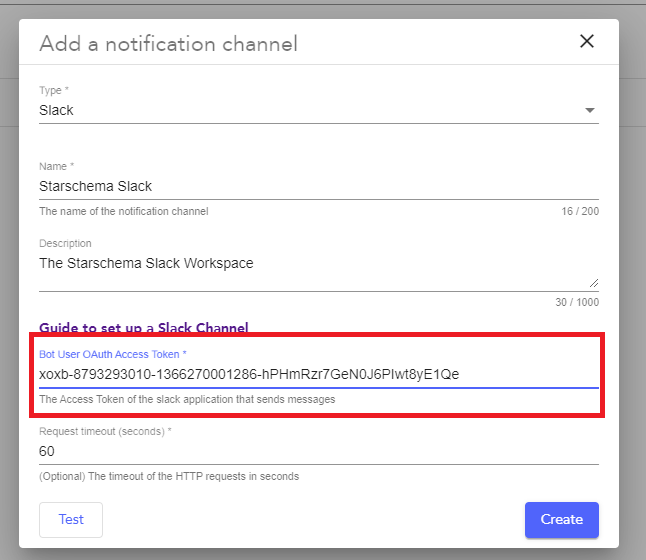Image resolution: width=646 pixels, height=560 pixels.
Task: Click the Request timeout (seconds) label
Action: (105, 431)
